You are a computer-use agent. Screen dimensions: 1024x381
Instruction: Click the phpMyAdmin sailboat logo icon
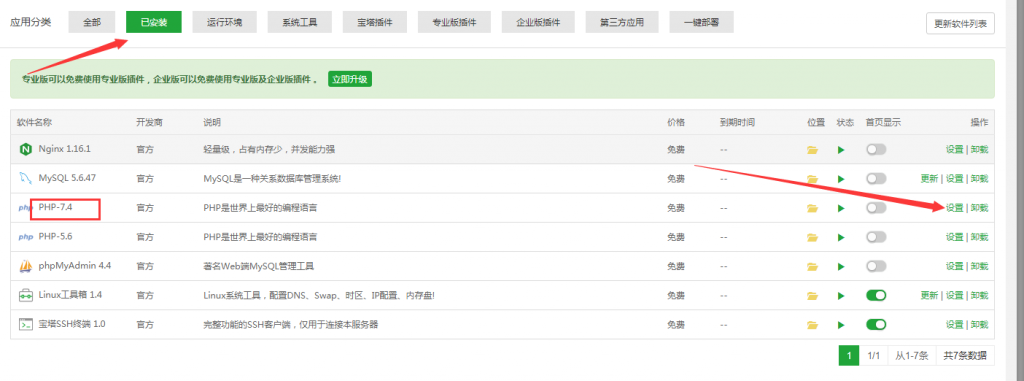tap(25, 266)
